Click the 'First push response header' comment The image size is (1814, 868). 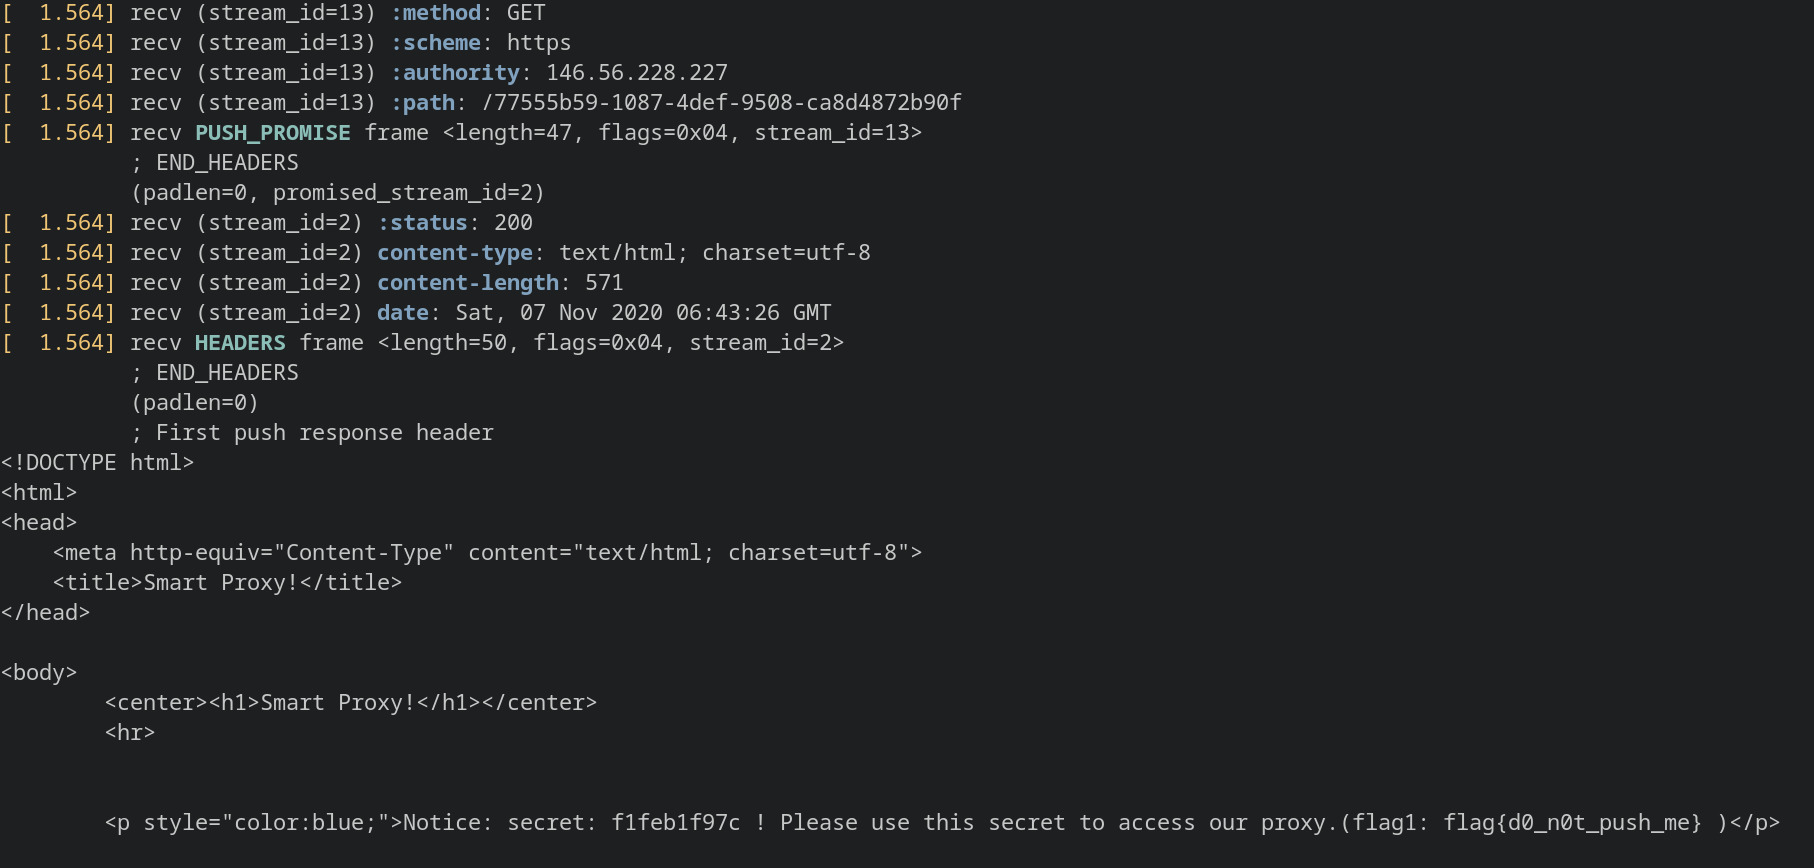[325, 433]
